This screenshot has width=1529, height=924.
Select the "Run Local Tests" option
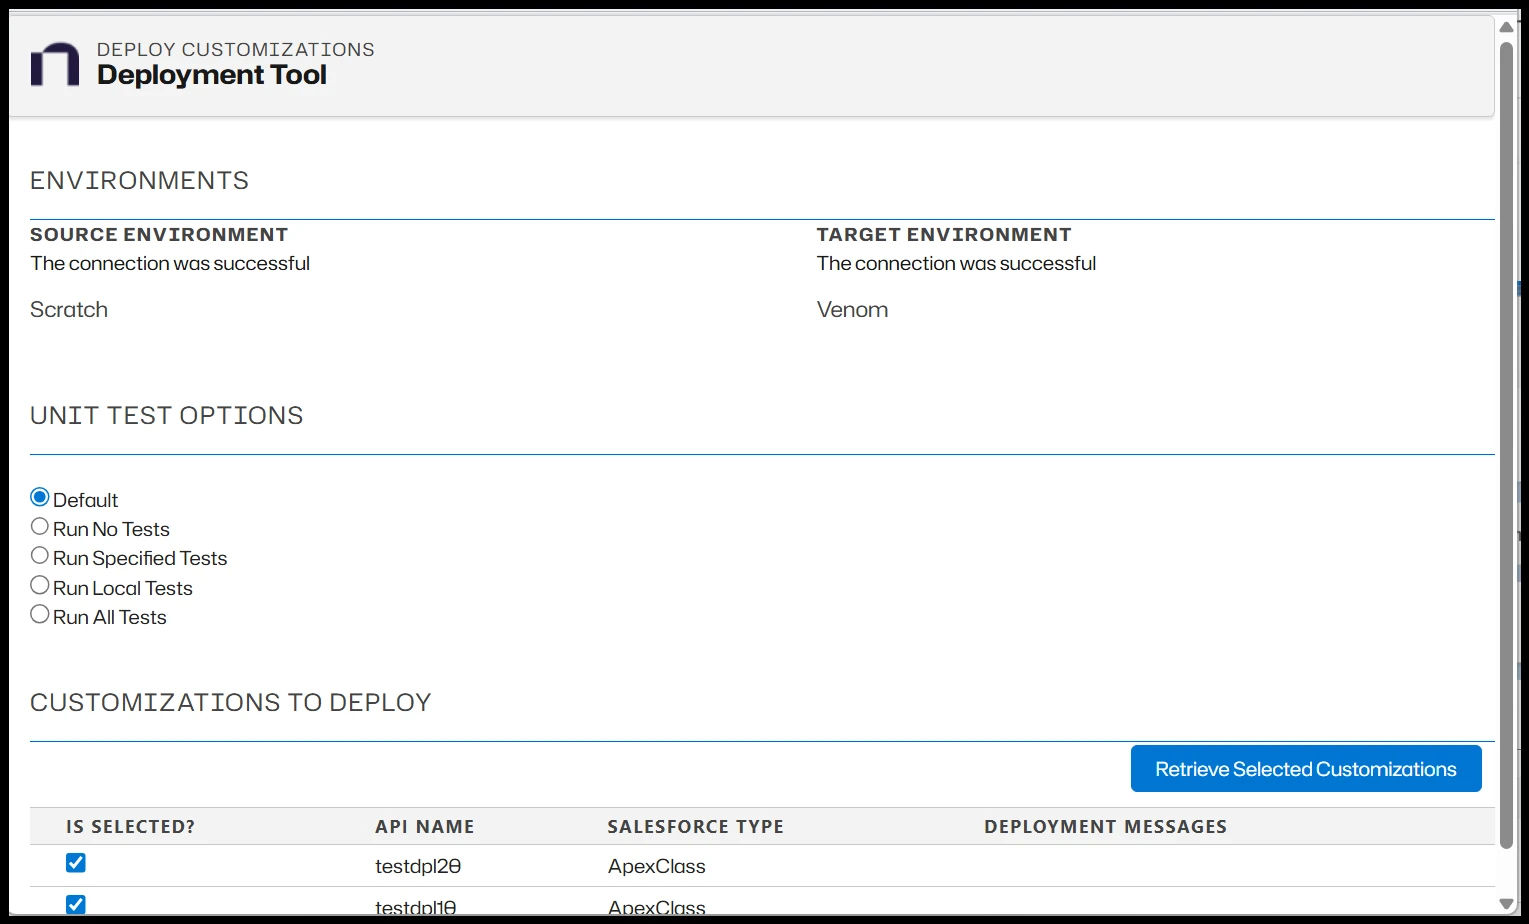point(39,584)
